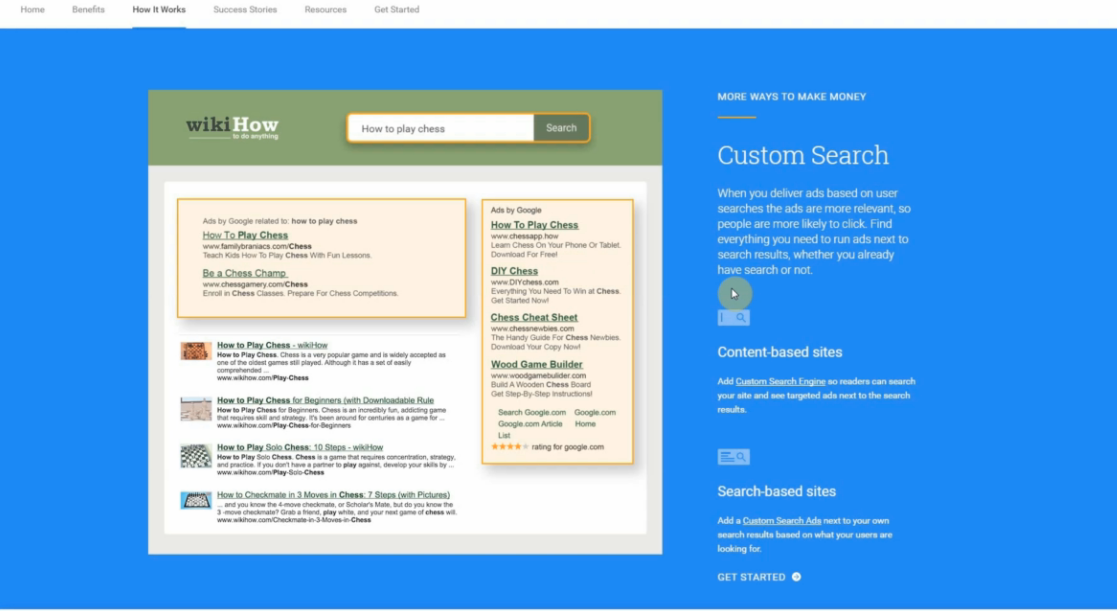Open 'How To Play Chess' chessapp.how ad
Viewport: 1117px width, 611px height.
[x=534, y=225]
